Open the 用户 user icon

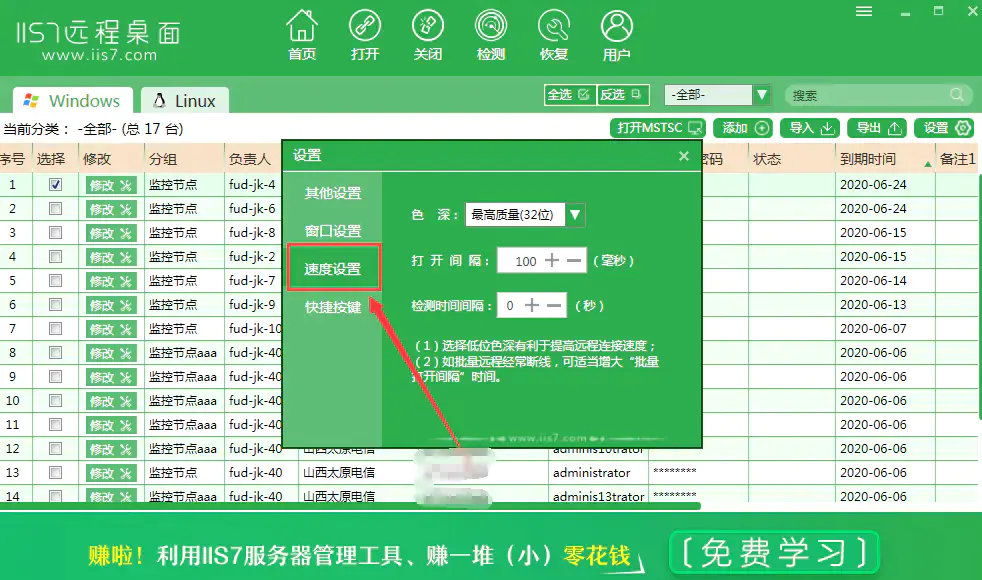tap(617, 36)
